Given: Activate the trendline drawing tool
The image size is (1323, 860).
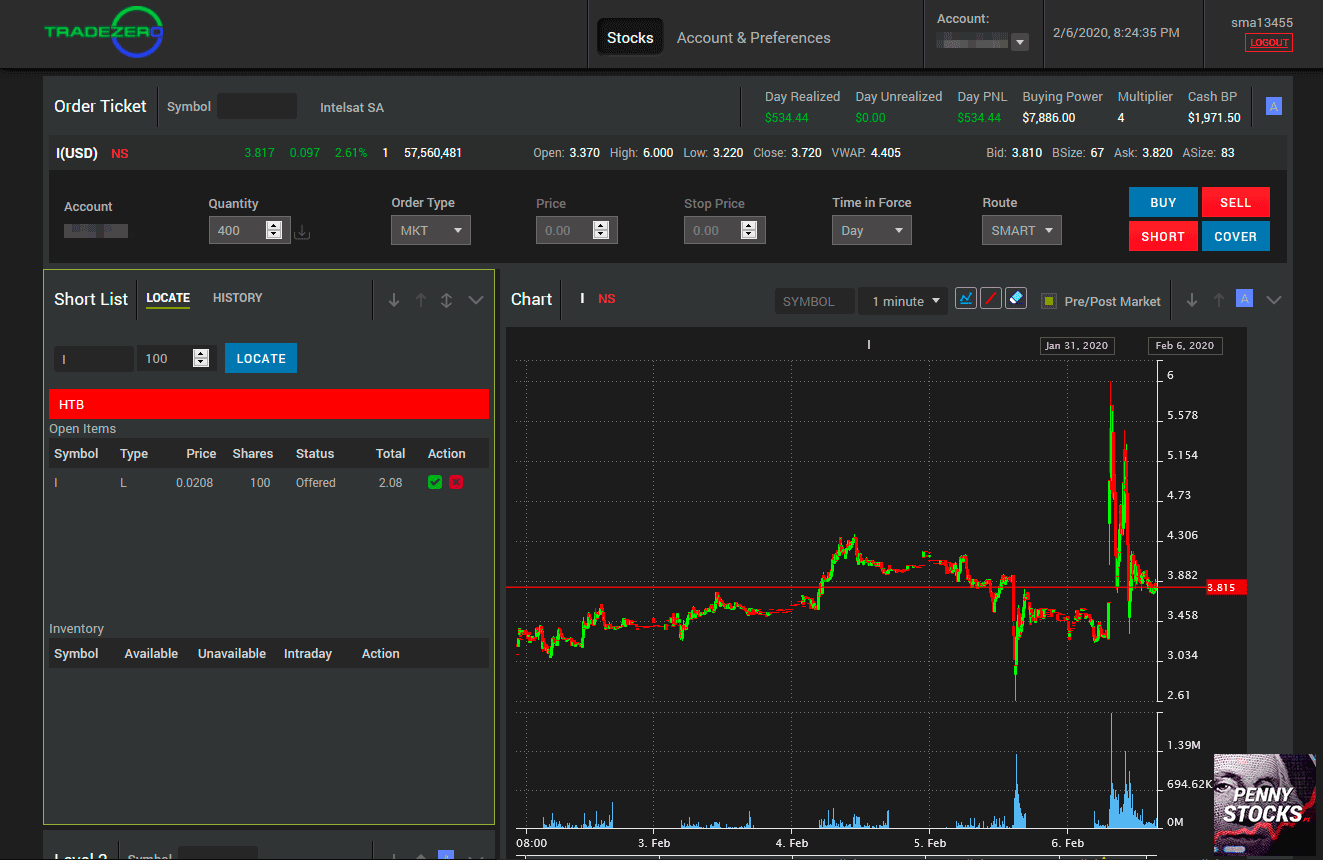Looking at the screenshot, I should (x=990, y=297).
